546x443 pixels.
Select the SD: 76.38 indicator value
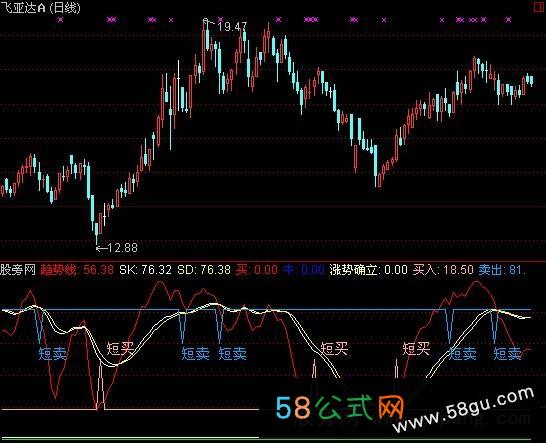coord(204,270)
